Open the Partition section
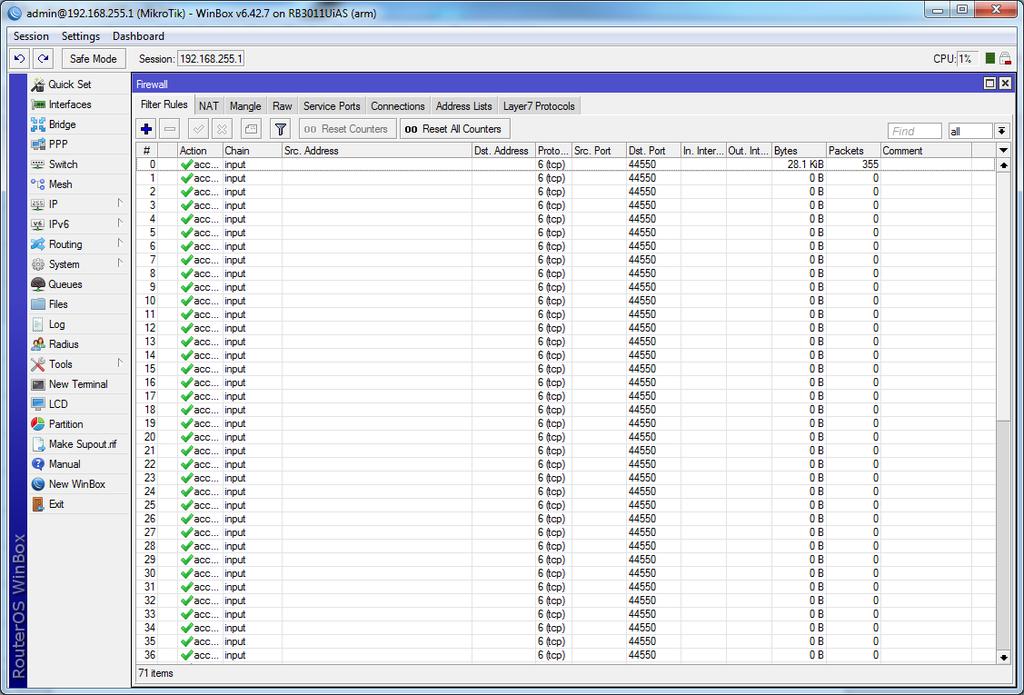 (66, 424)
